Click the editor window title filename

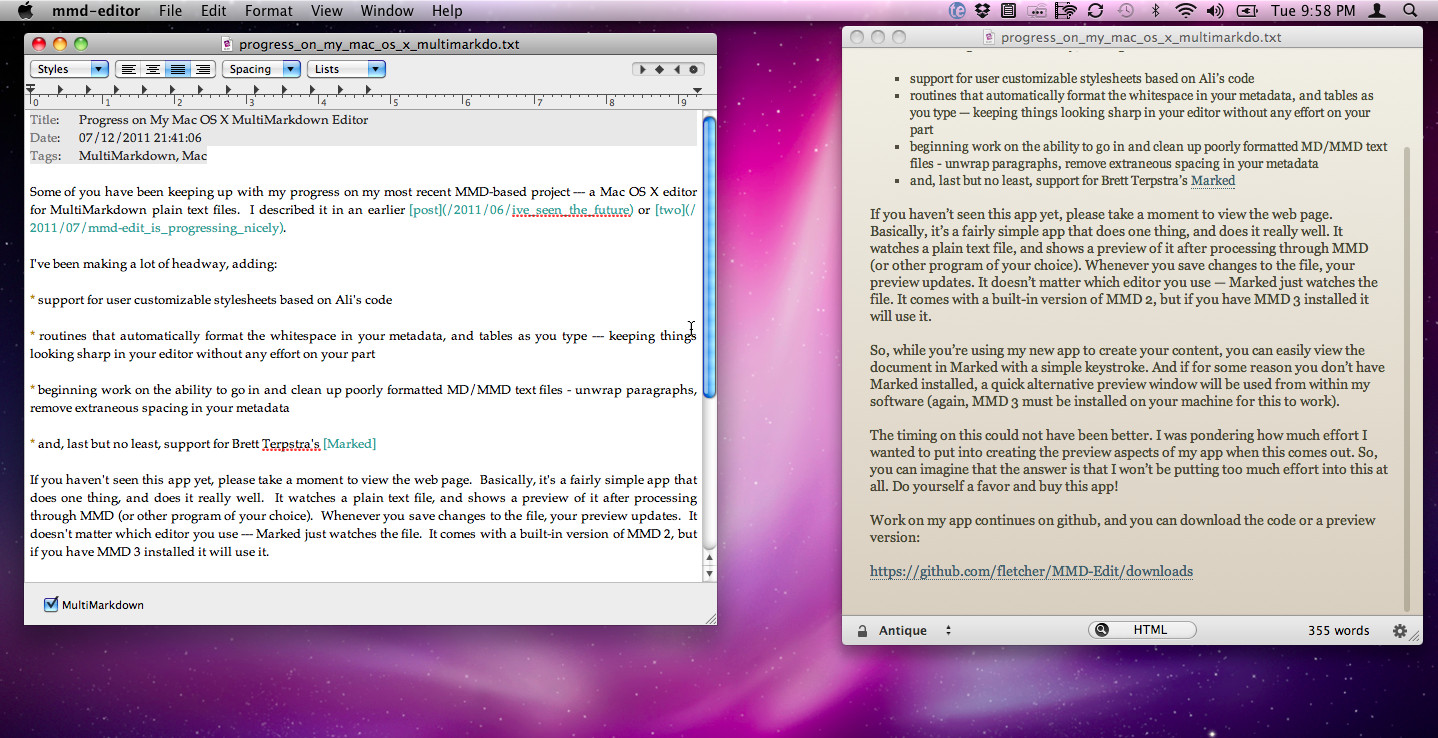[x=378, y=44]
